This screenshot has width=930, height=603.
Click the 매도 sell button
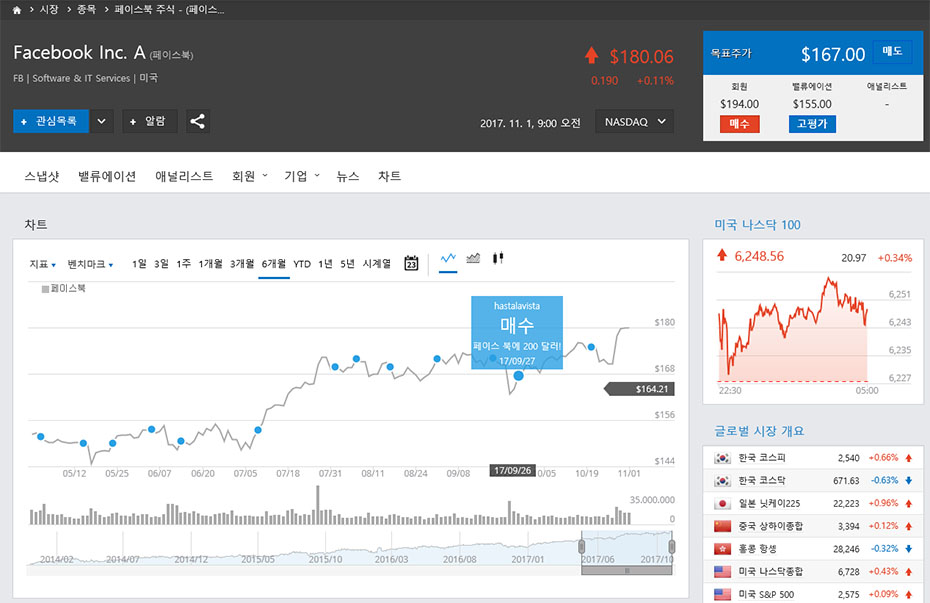pos(892,52)
